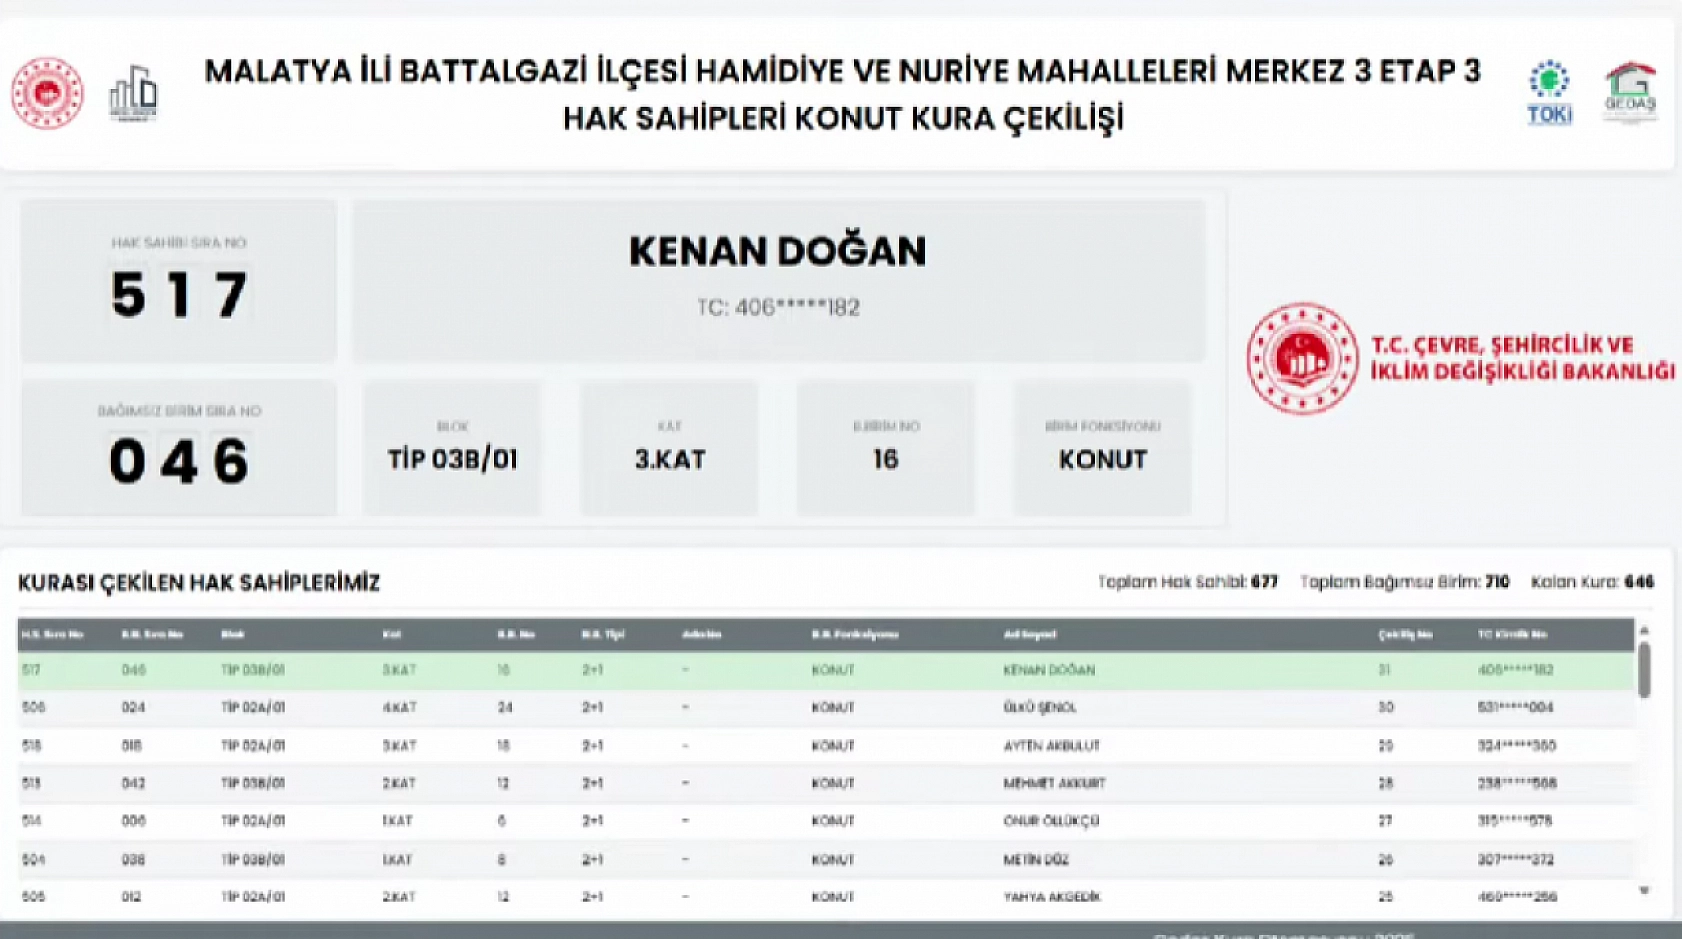This screenshot has height=939, width=1682.
Task: Click the 'KURASI ÇEKİLEN HAK SAHİPLERİMİZ' heading
Action: click(x=199, y=583)
